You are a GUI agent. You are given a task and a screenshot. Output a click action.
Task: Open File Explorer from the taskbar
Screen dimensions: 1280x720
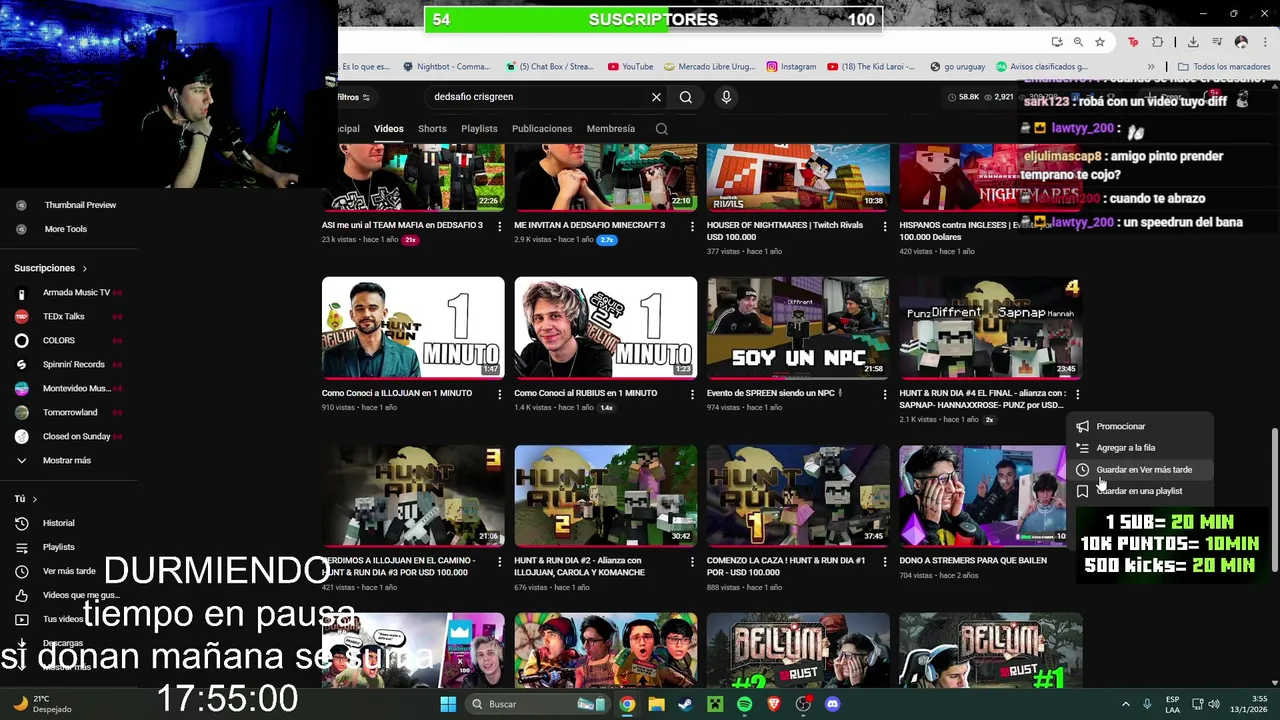(656, 704)
